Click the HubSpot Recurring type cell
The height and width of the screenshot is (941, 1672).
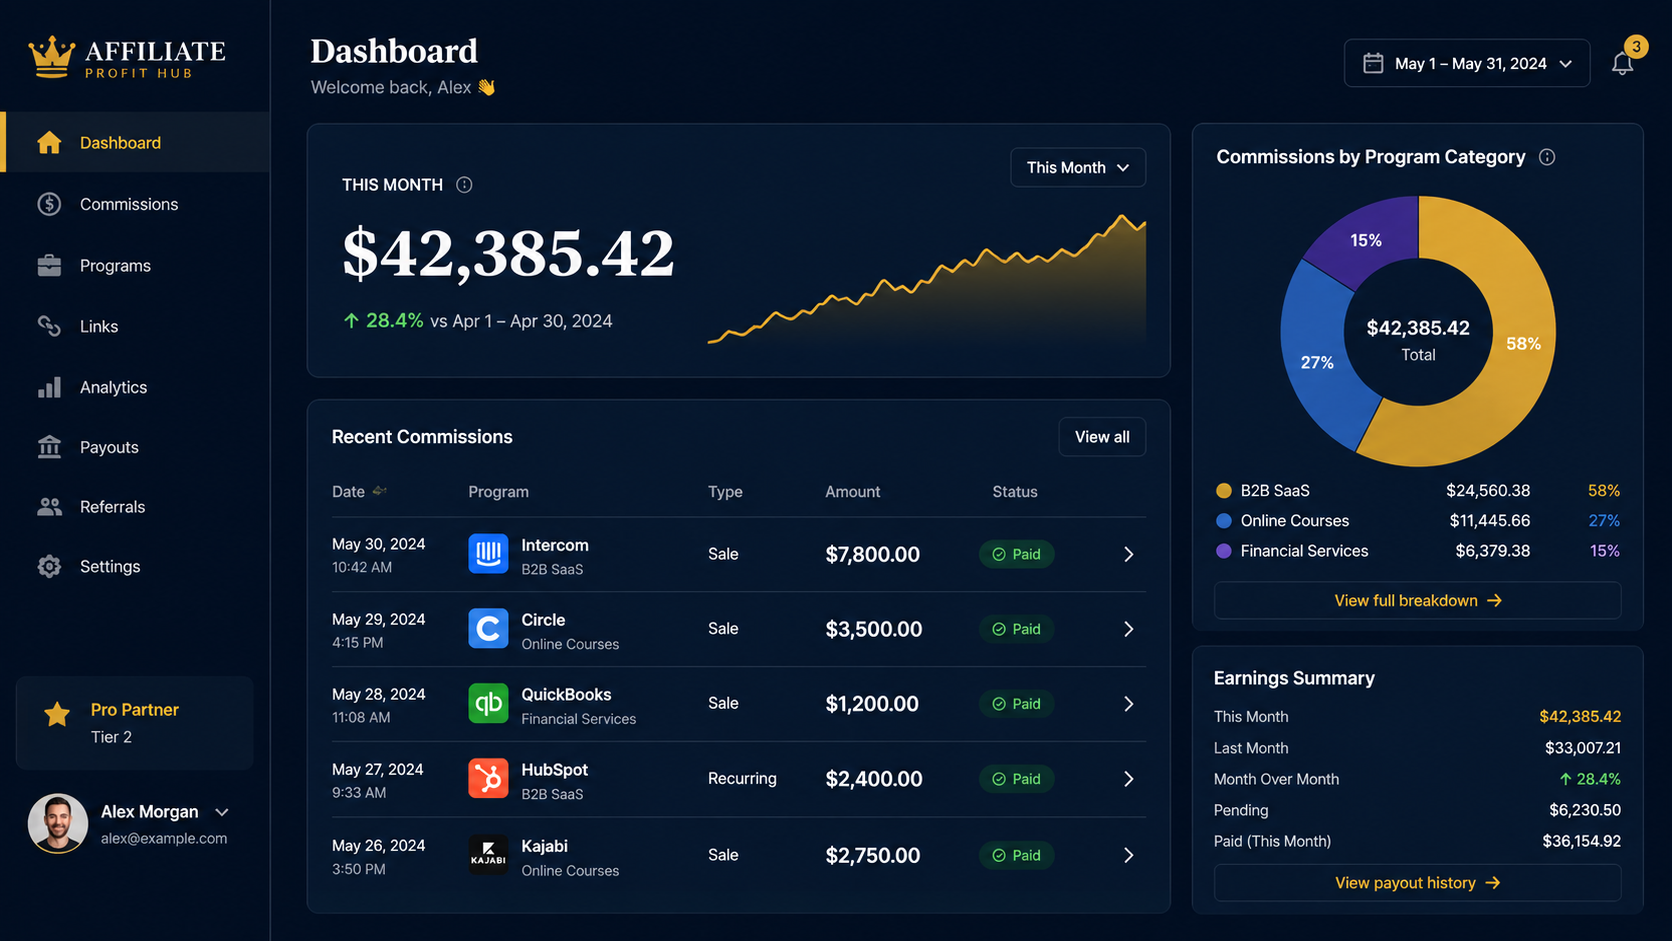click(742, 778)
